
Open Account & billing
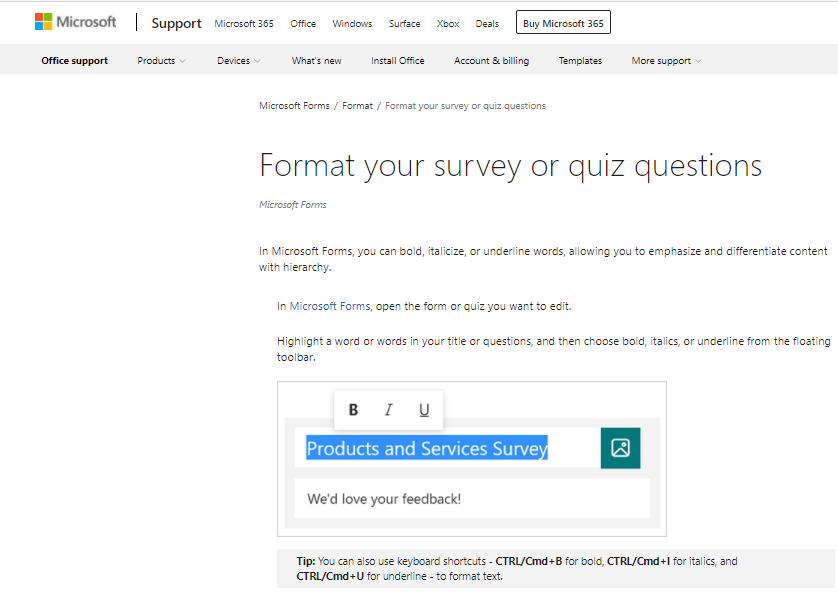[491, 60]
